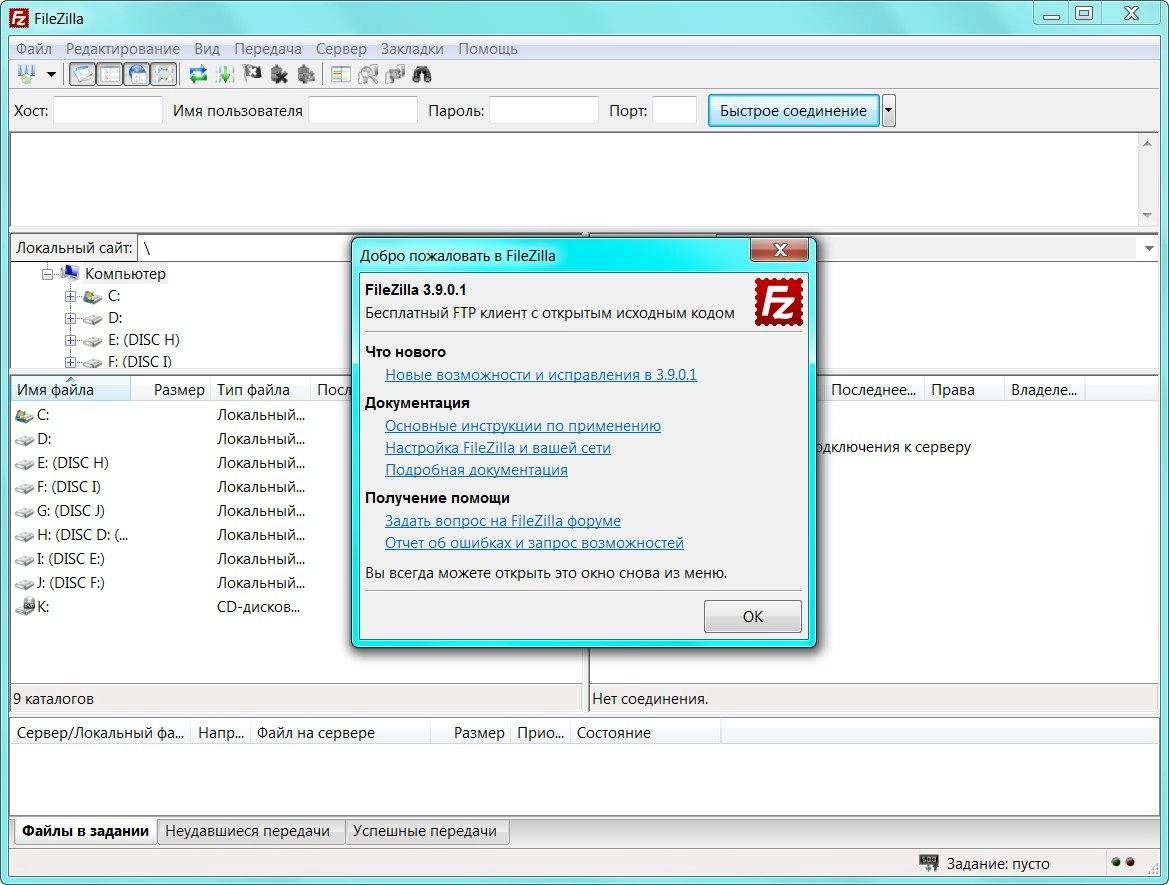Open Задать вопрос на FileZilla форуме link
1169x885 pixels.
pyautogui.click(x=502, y=520)
